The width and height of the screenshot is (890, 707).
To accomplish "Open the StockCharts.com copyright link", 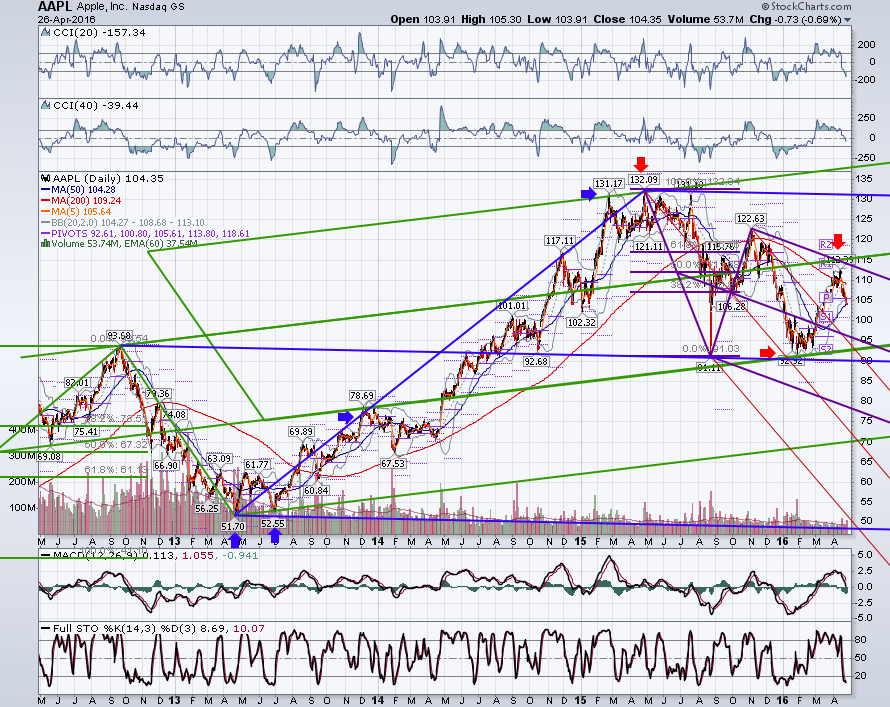I will tap(807, 6).
